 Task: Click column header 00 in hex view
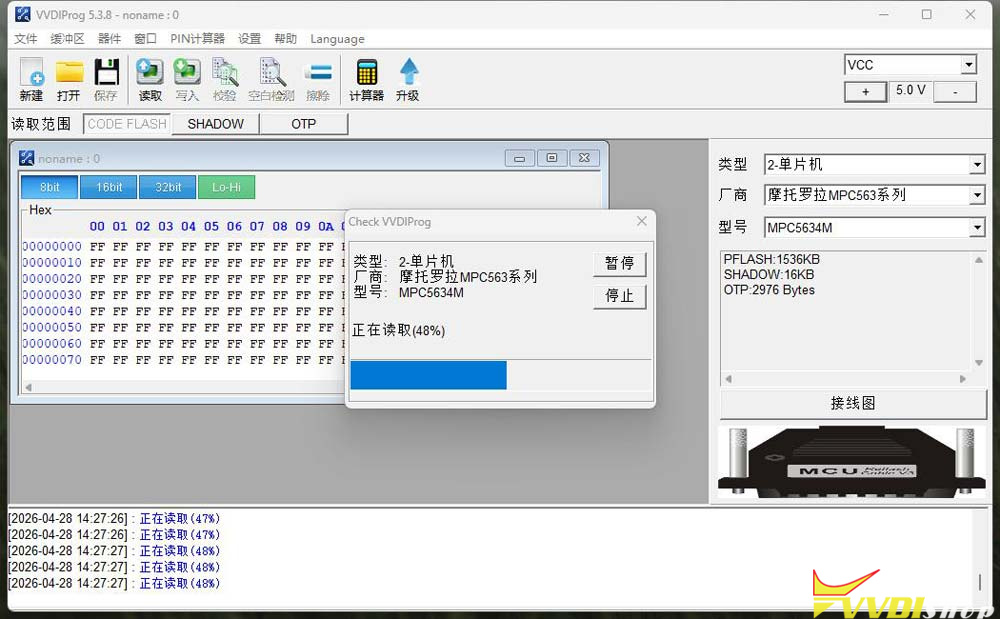click(x=97, y=226)
